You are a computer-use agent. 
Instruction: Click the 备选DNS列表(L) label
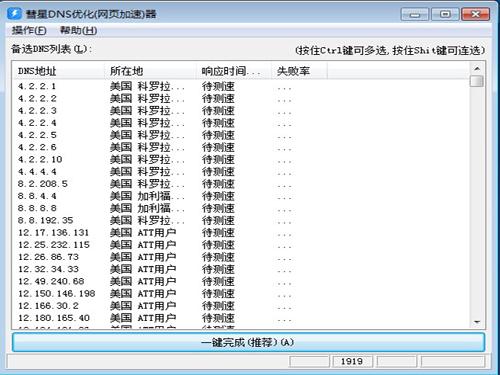point(51,50)
